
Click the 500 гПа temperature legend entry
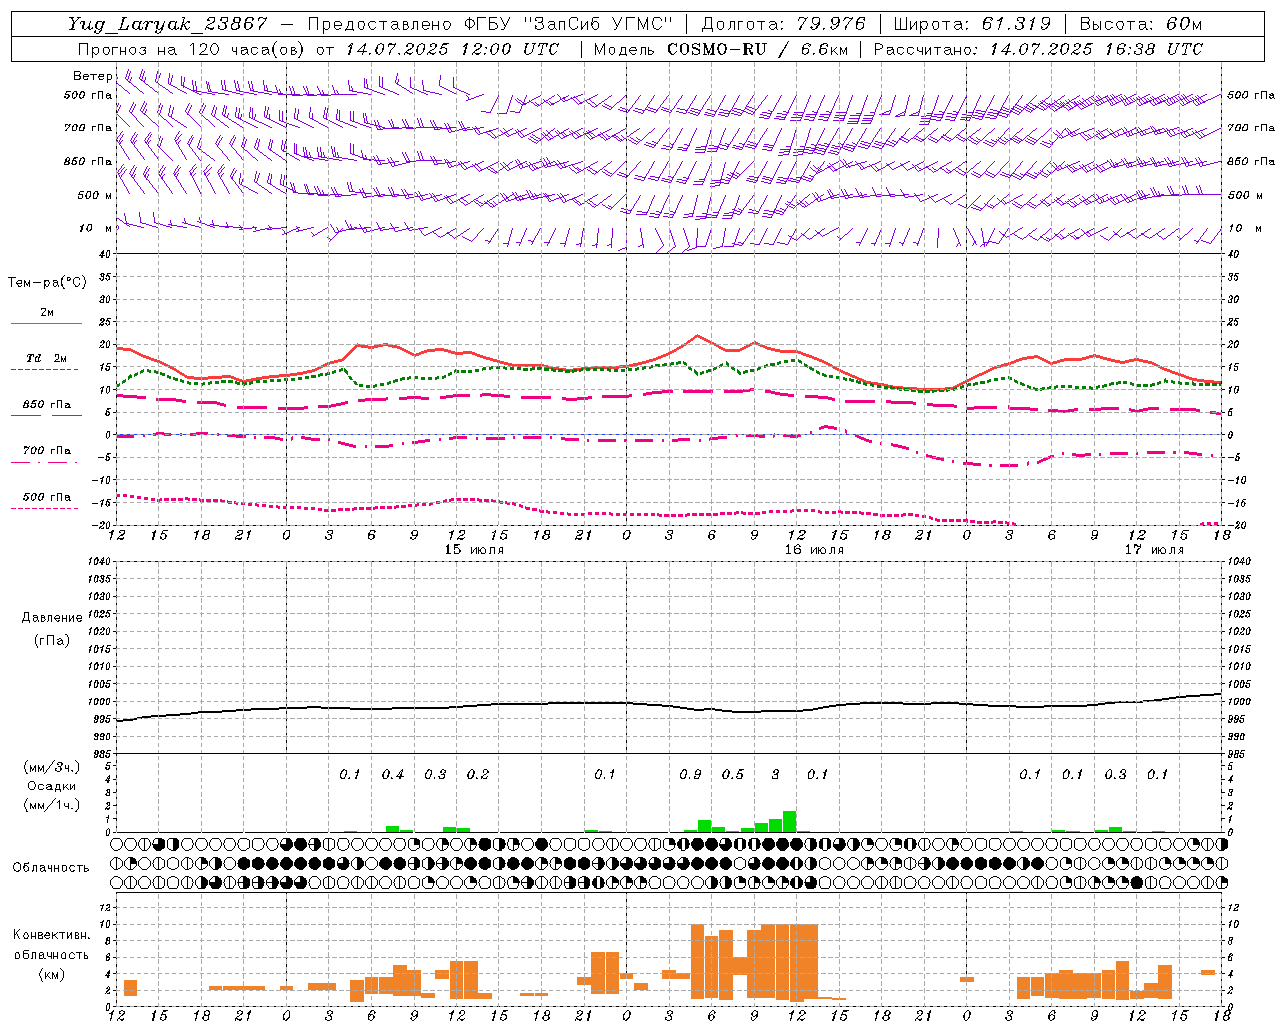coord(46,497)
